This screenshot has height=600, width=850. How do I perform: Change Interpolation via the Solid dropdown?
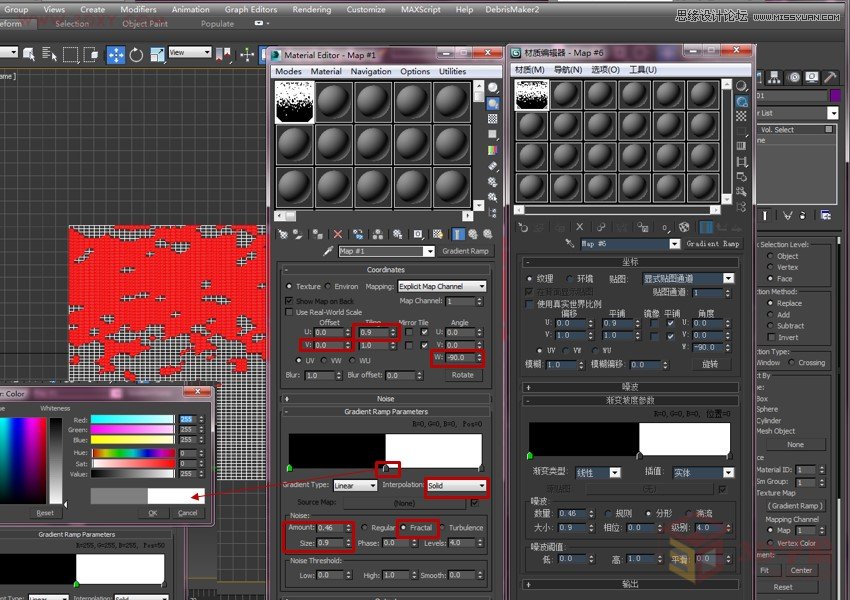coord(455,486)
